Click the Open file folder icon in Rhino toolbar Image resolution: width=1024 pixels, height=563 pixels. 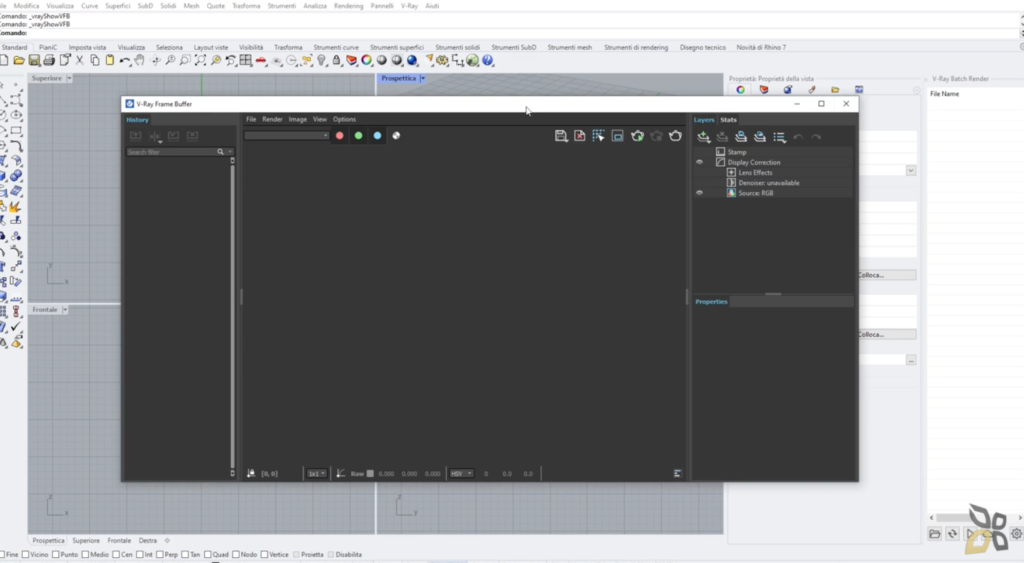(x=19, y=60)
